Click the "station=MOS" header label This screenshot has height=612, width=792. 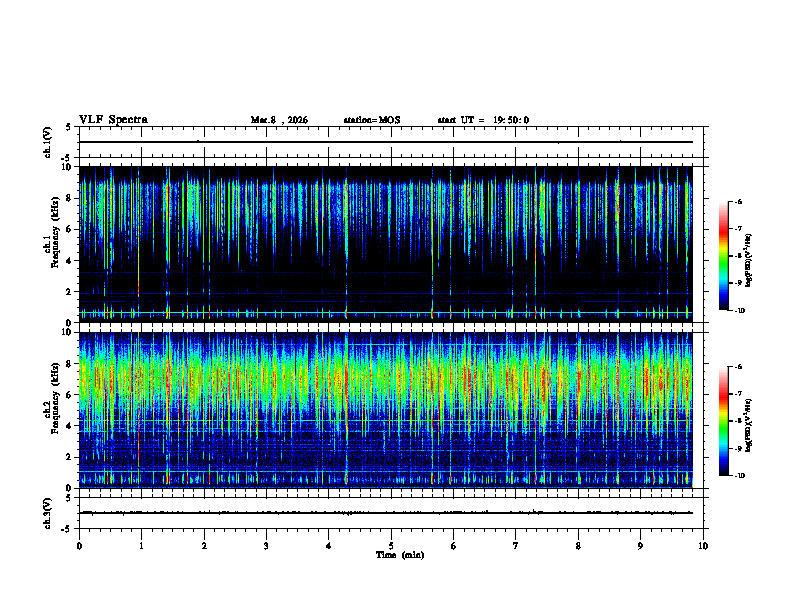point(372,120)
